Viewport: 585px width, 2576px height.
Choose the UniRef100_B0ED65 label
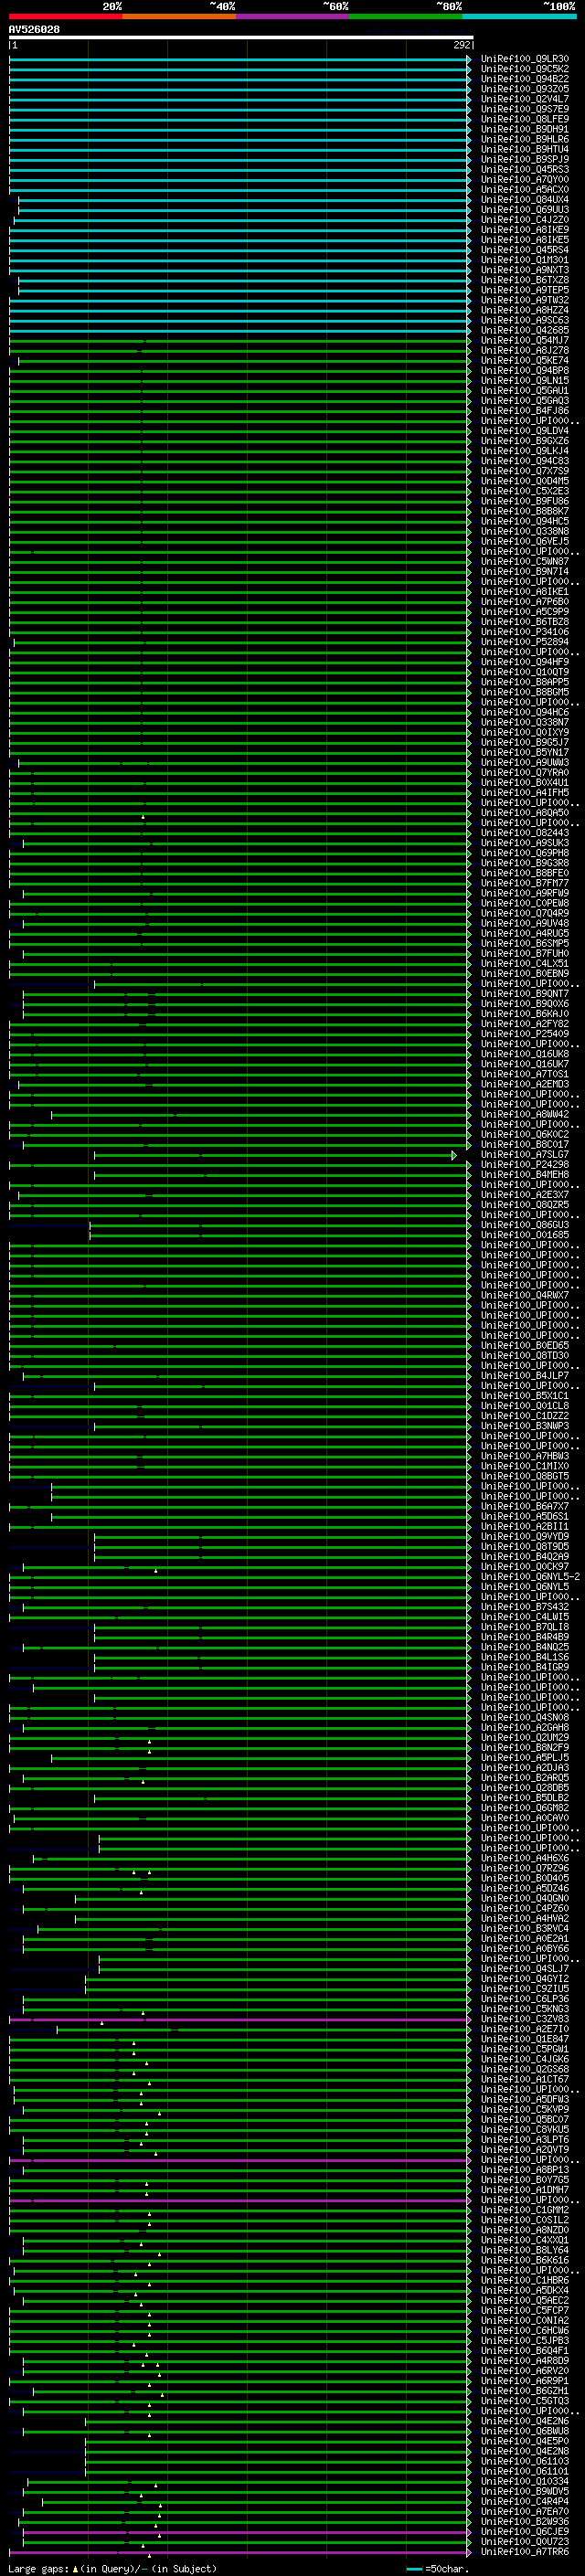click(525, 1346)
